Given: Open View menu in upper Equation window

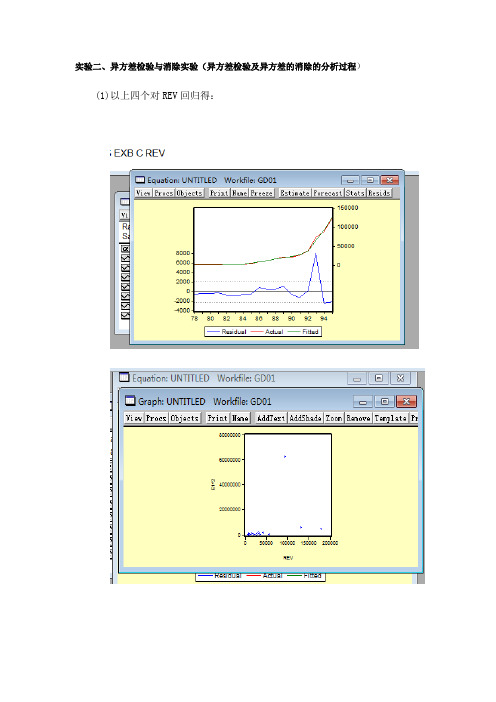Looking at the screenshot, I should click(144, 193).
